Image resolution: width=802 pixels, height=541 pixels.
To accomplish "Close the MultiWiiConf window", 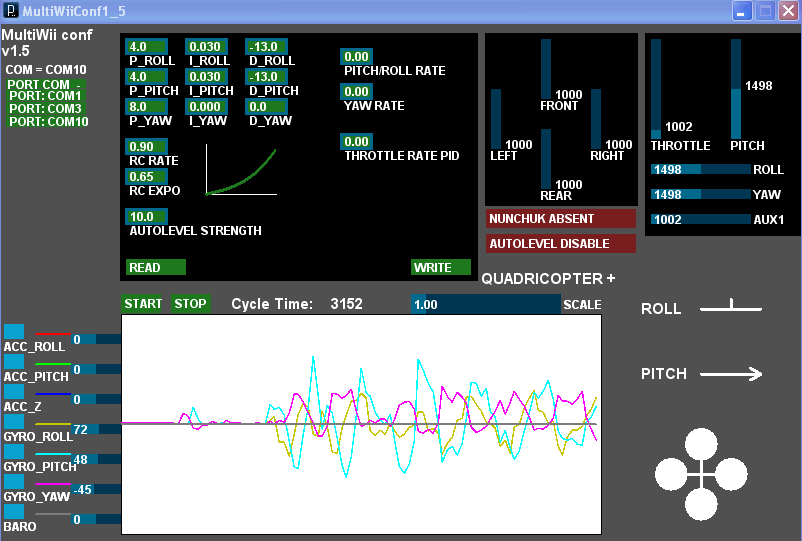I will [x=789, y=11].
